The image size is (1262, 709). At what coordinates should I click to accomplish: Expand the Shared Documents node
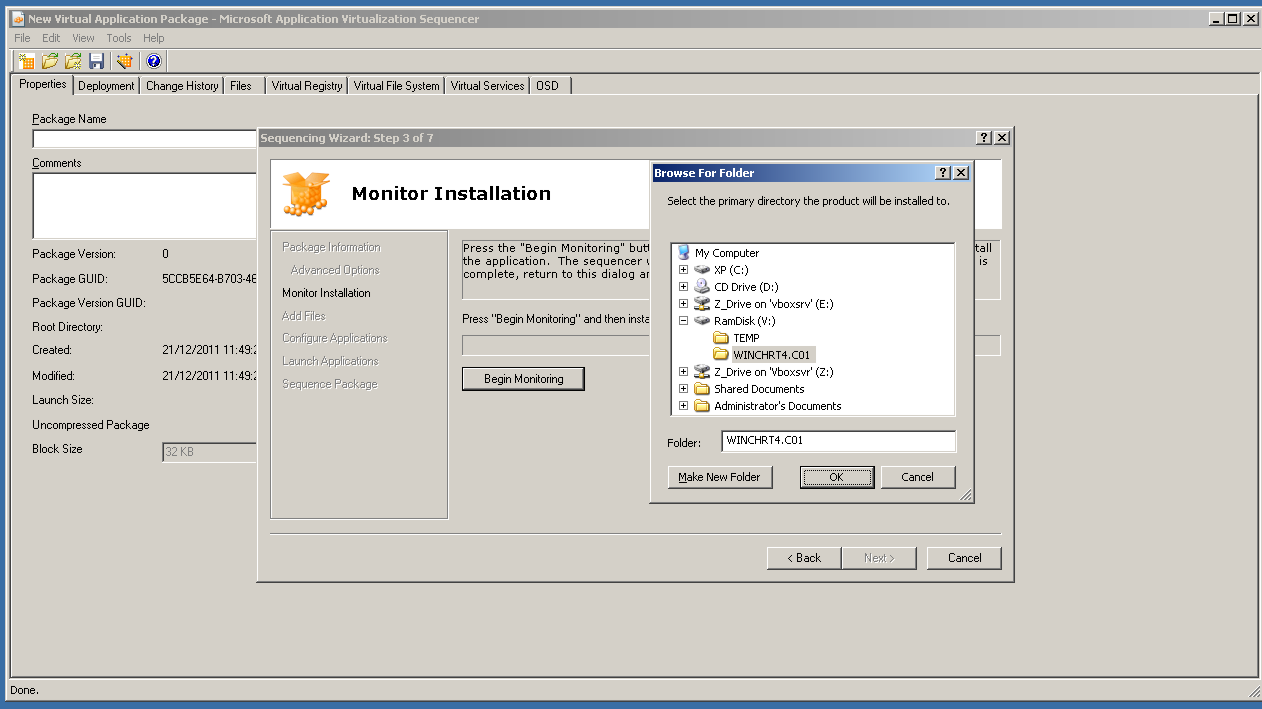tap(684, 389)
